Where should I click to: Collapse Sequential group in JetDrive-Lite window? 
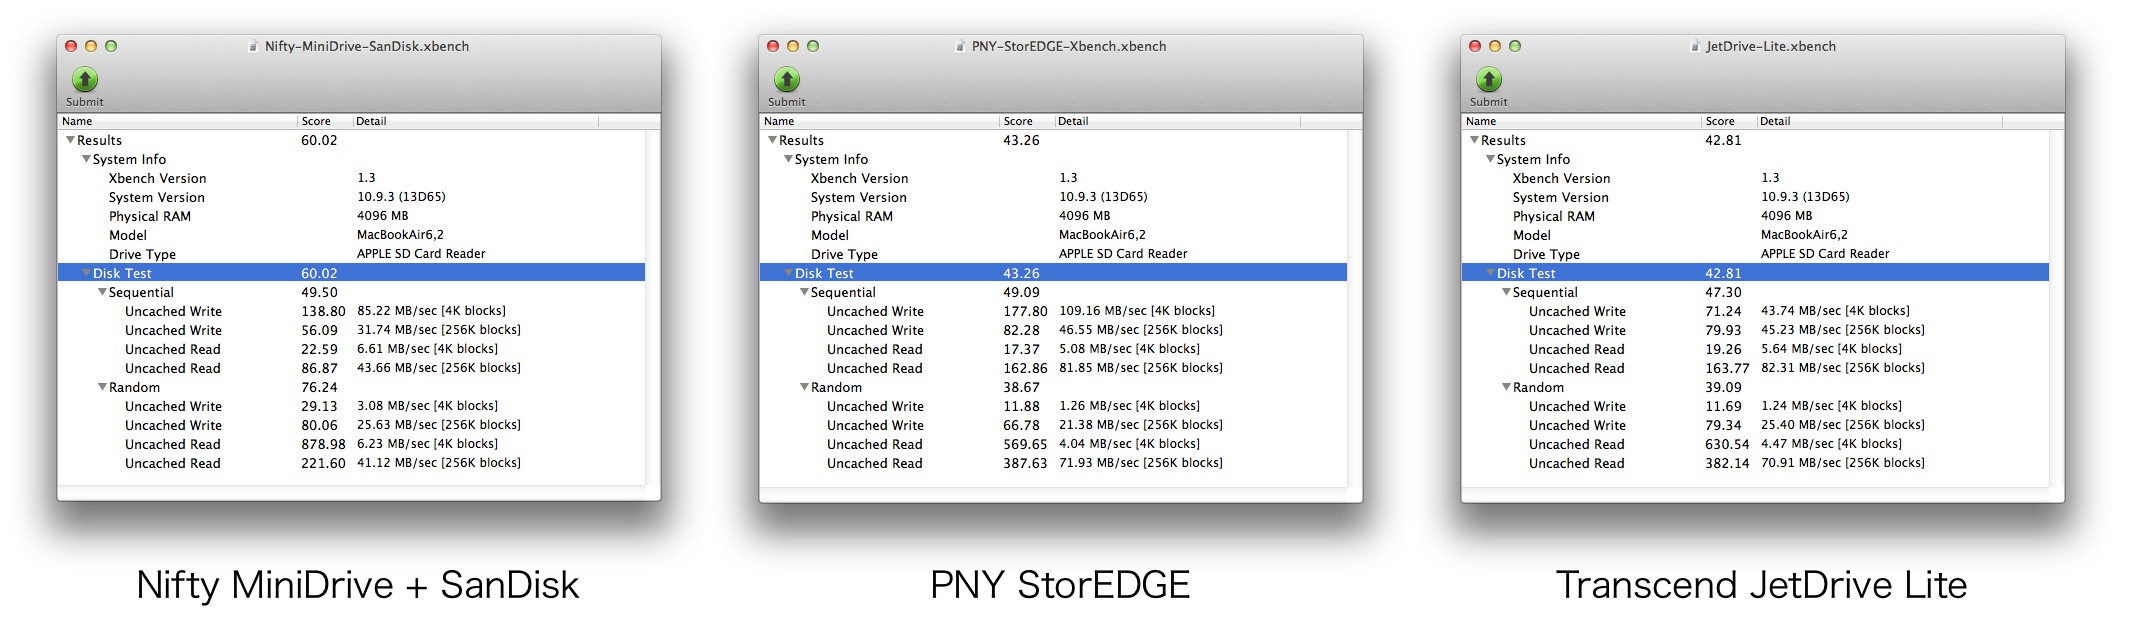(x=1507, y=292)
